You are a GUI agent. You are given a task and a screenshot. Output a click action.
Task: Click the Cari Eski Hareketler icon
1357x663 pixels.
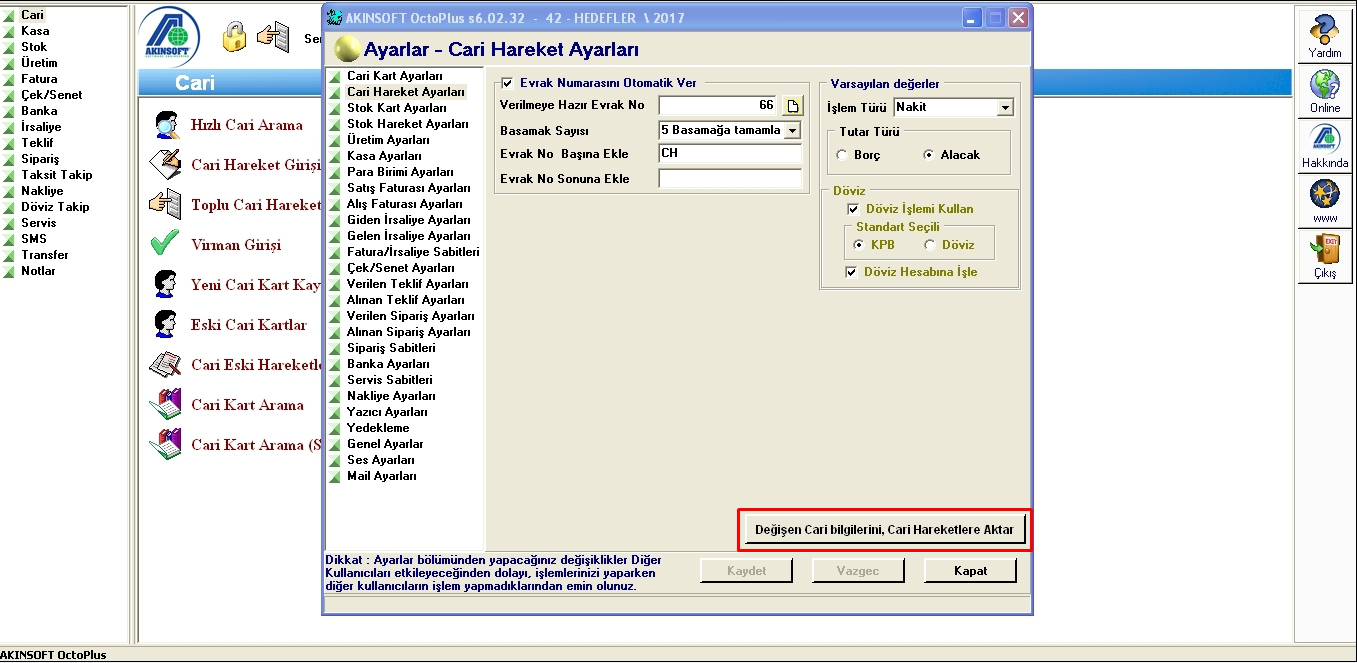click(x=165, y=364)
